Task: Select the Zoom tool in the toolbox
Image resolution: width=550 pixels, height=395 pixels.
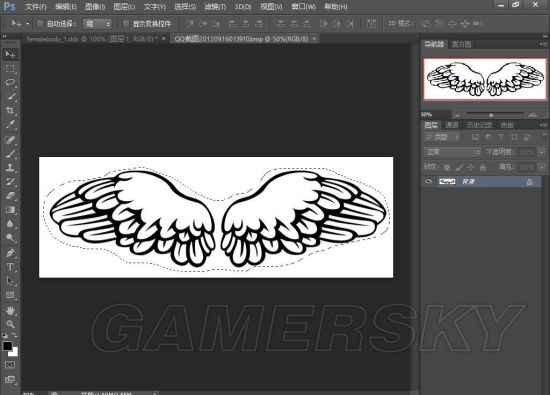Action: (x=10, y=324)
